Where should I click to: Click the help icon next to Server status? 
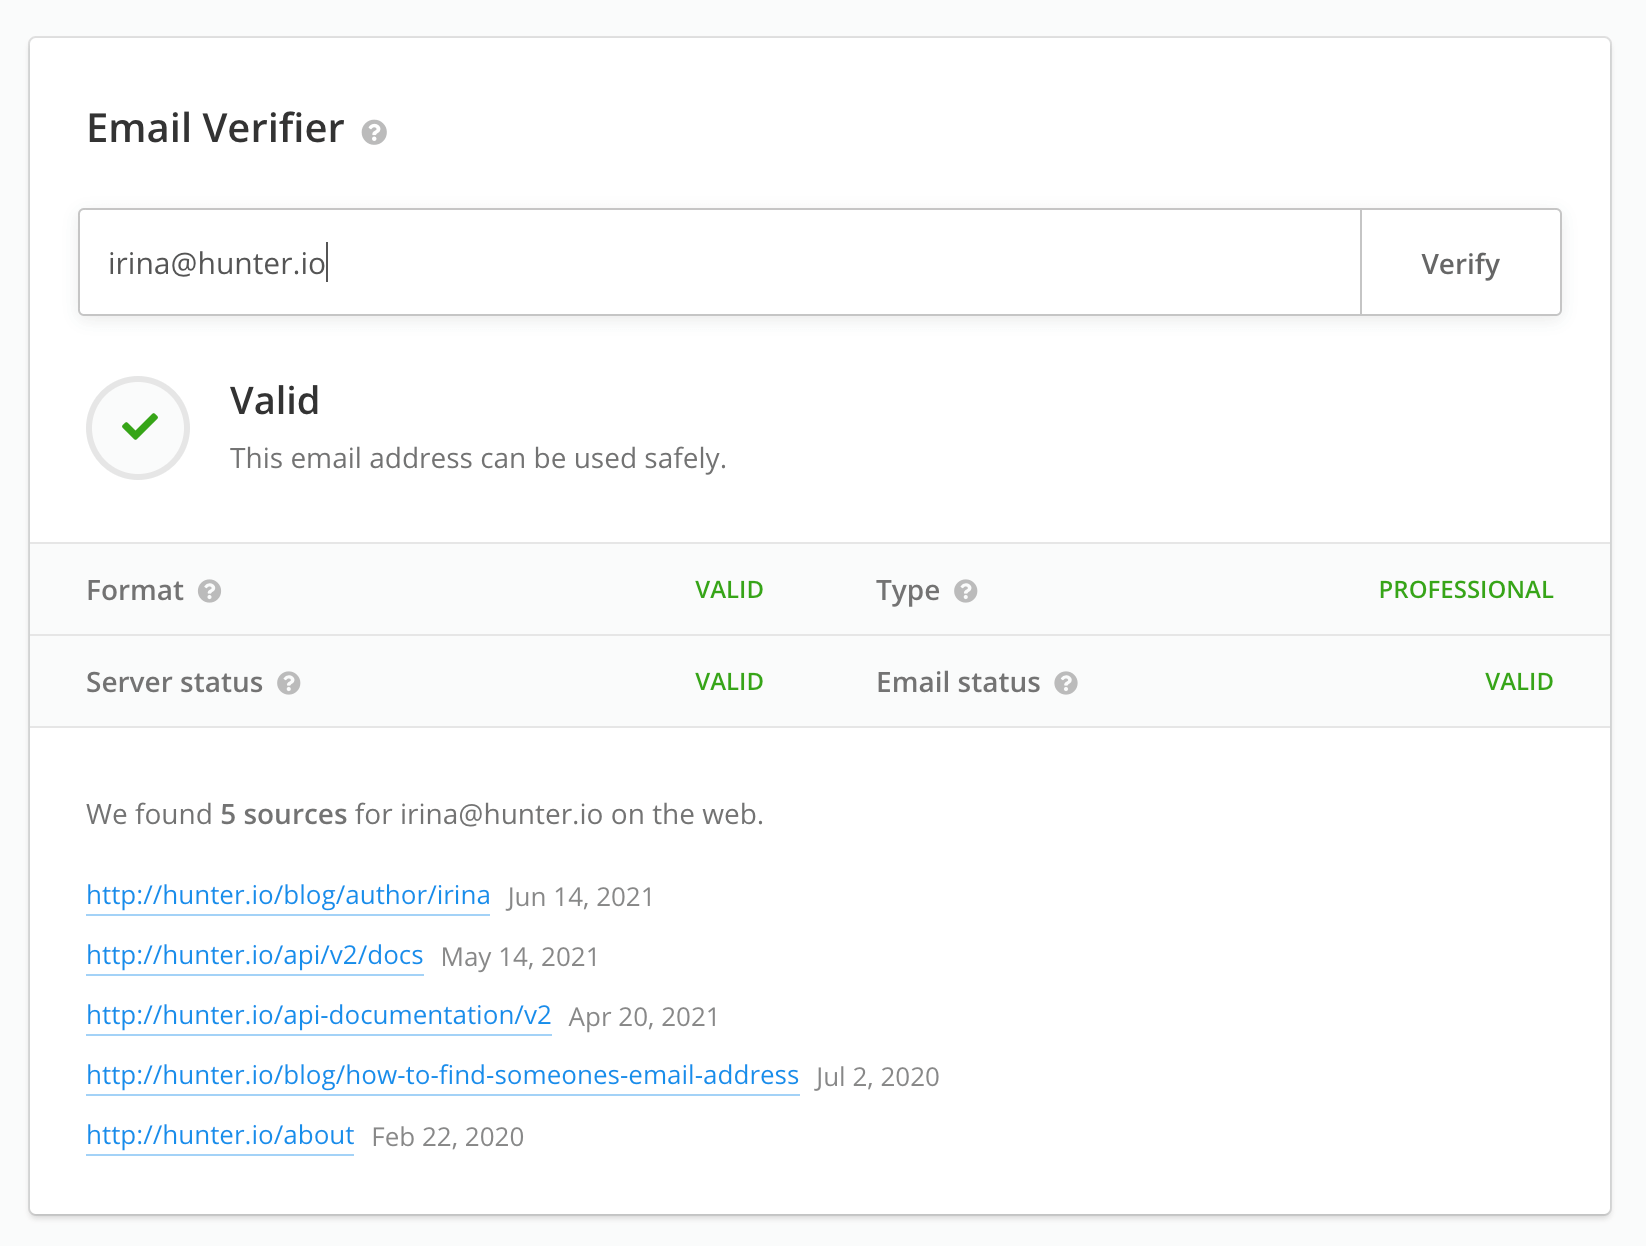[x=289, y=683]
